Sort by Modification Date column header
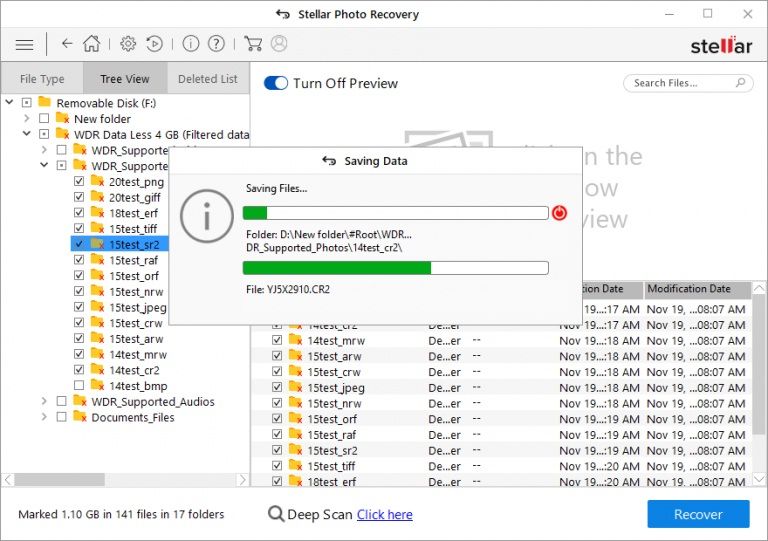The height and width of the screenshot is (541, 768). point(697,289)
